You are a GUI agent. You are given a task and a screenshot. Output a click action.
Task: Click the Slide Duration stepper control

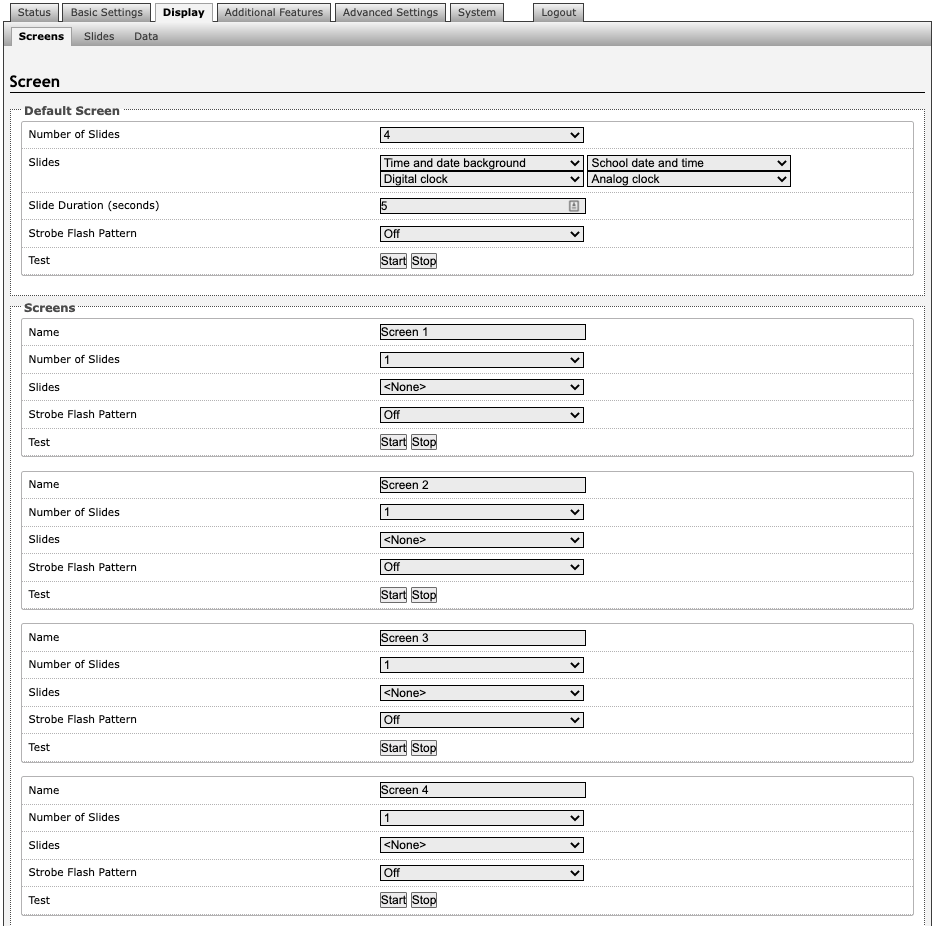[x=574, y=206]
